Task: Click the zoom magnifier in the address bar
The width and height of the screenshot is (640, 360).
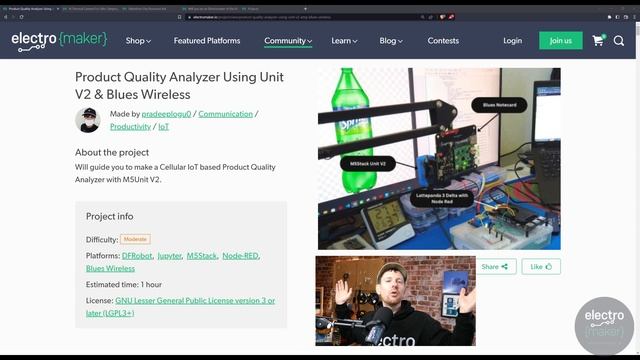Action: [422, 17]
